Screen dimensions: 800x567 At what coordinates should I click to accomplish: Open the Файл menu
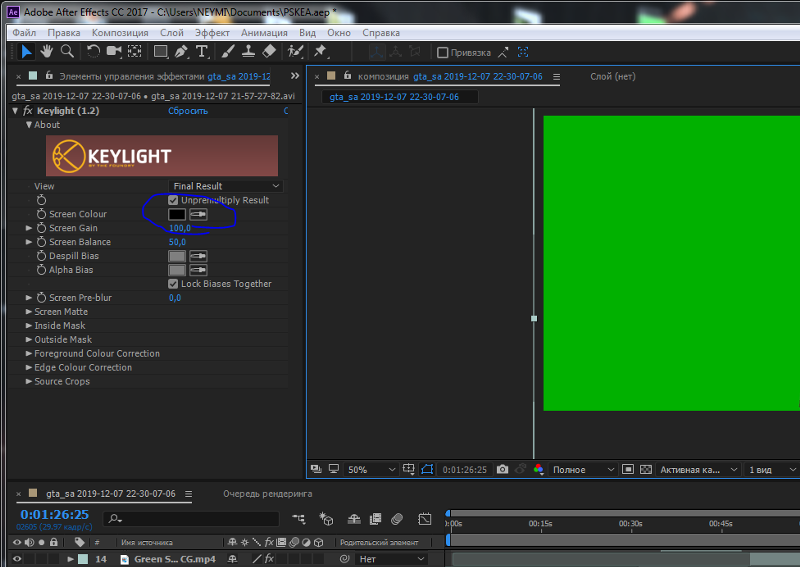click(x=24, y=33)
